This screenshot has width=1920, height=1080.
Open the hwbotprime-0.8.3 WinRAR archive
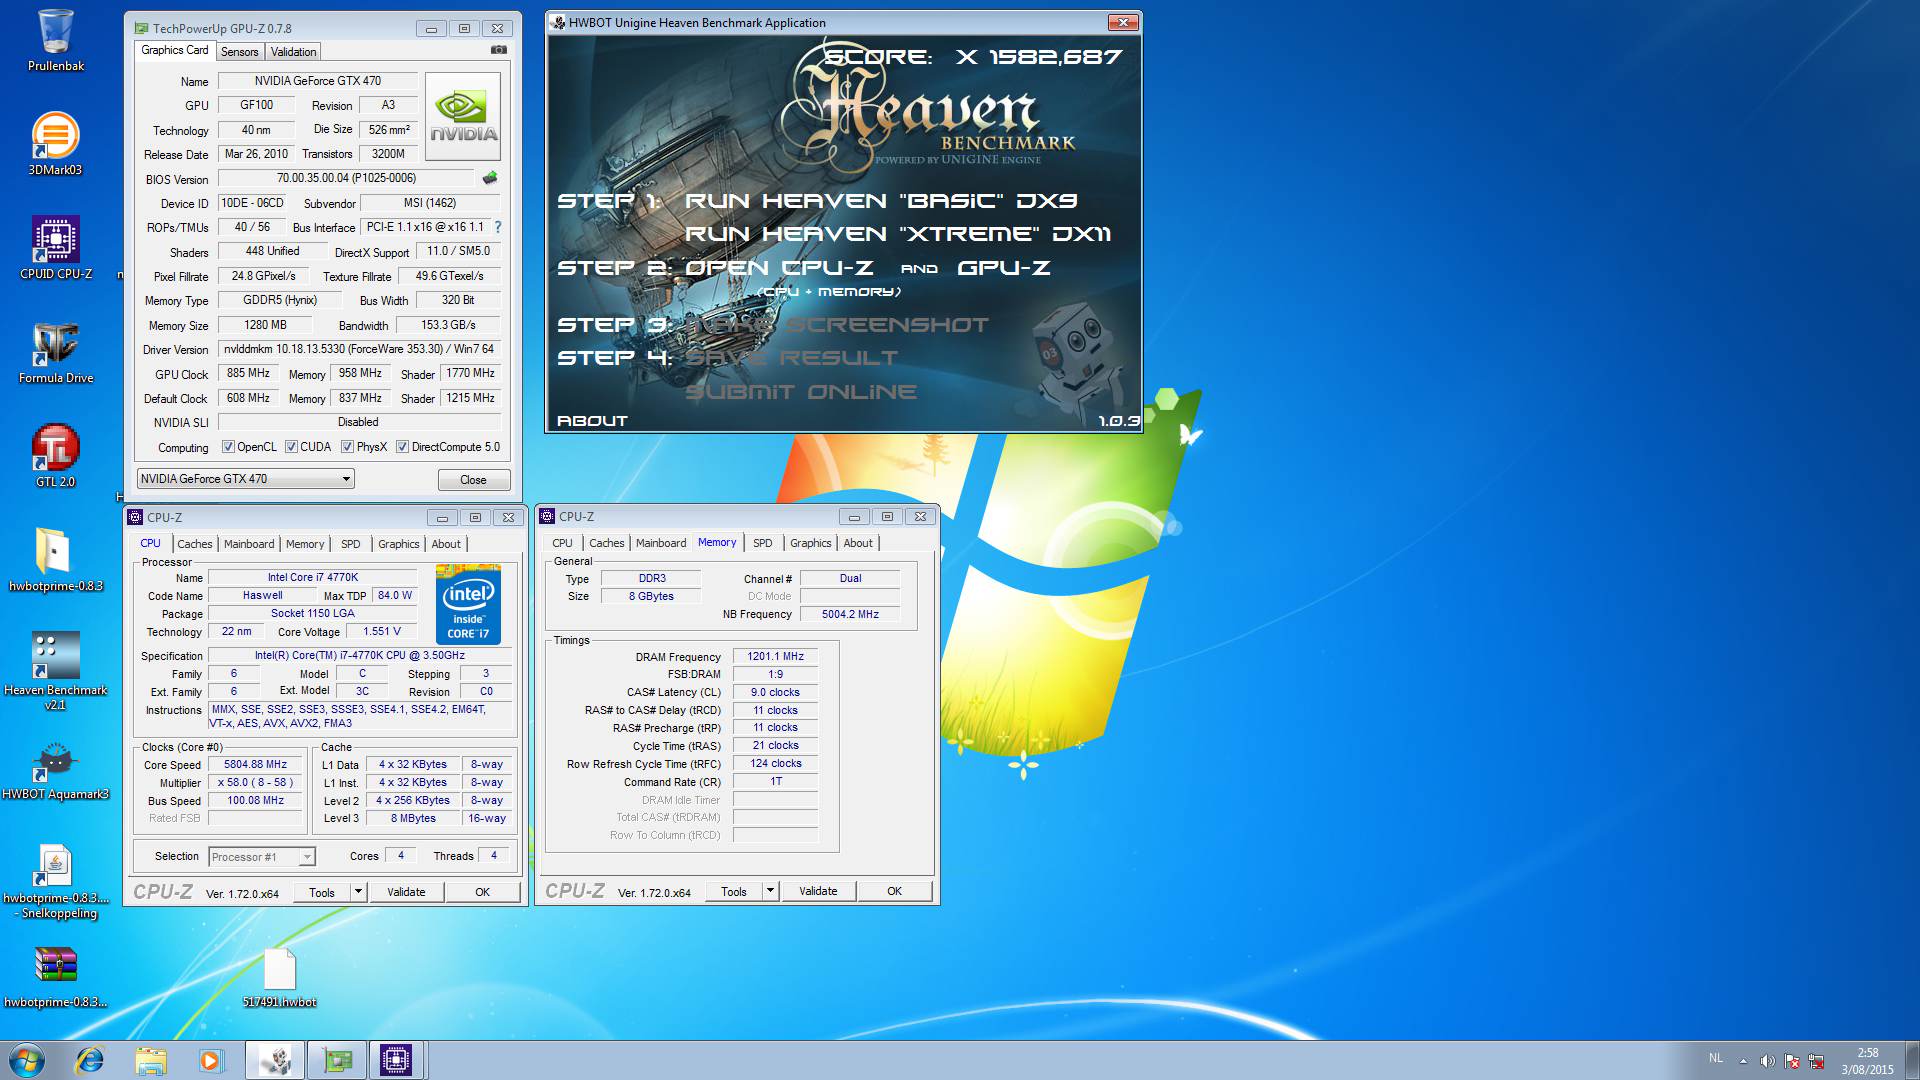[55, 976]
